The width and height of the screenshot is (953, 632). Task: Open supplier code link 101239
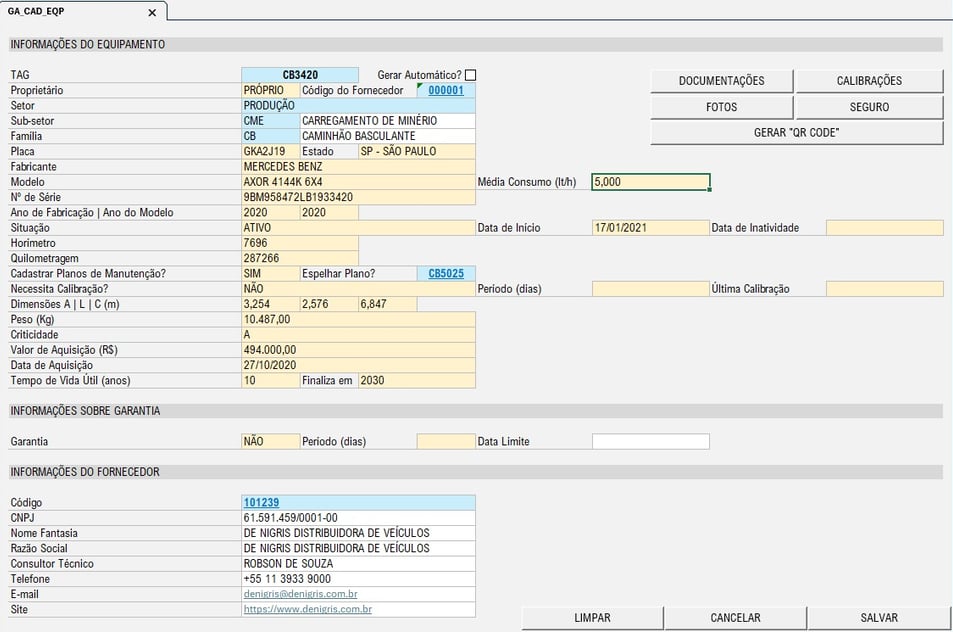click(261, 503)
